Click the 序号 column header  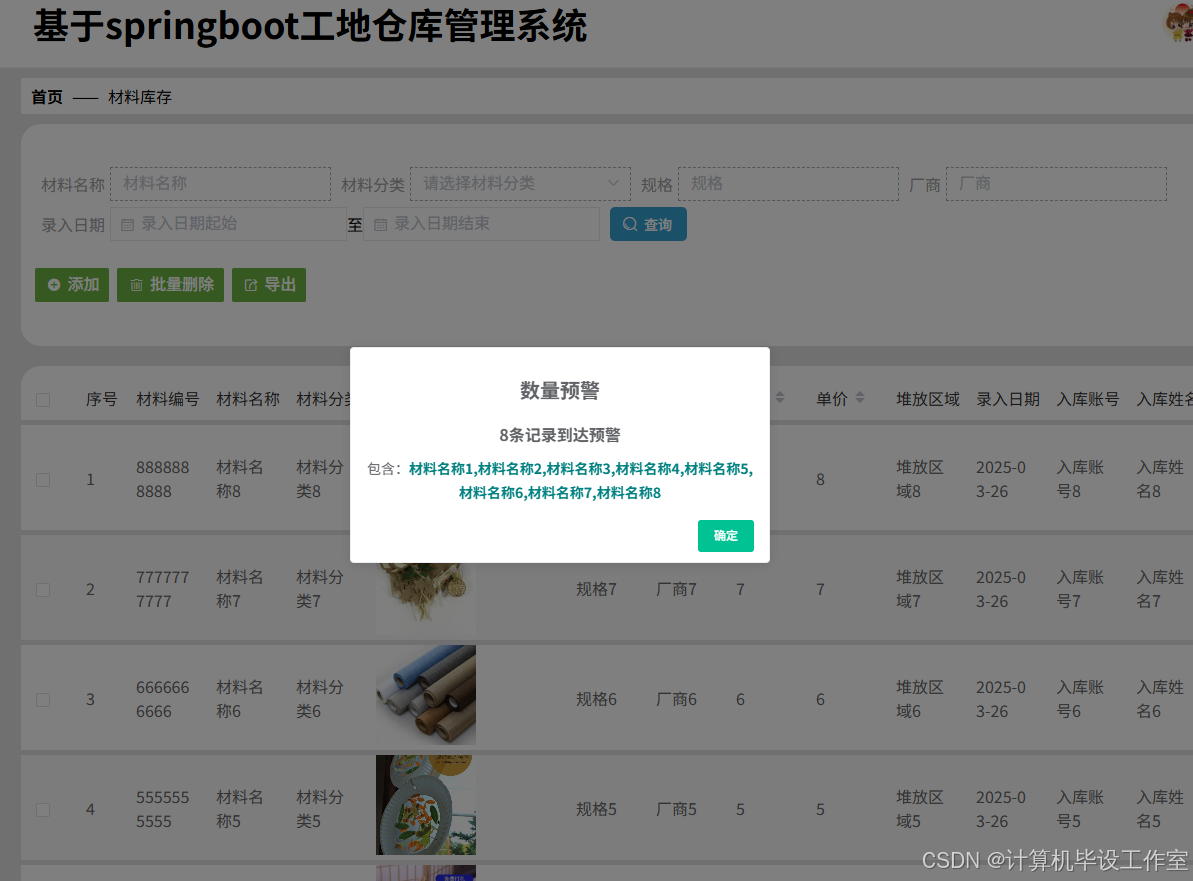click(x=101, y=399)
